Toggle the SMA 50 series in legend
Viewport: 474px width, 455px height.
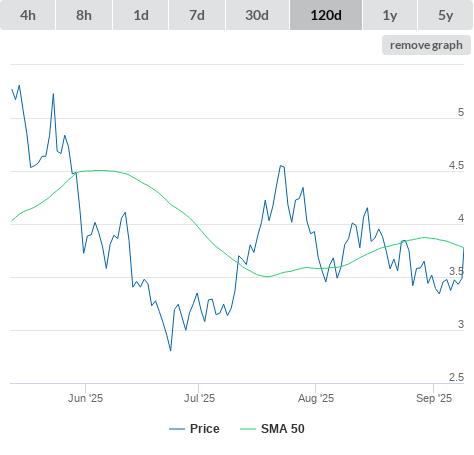tap(272, 429)
